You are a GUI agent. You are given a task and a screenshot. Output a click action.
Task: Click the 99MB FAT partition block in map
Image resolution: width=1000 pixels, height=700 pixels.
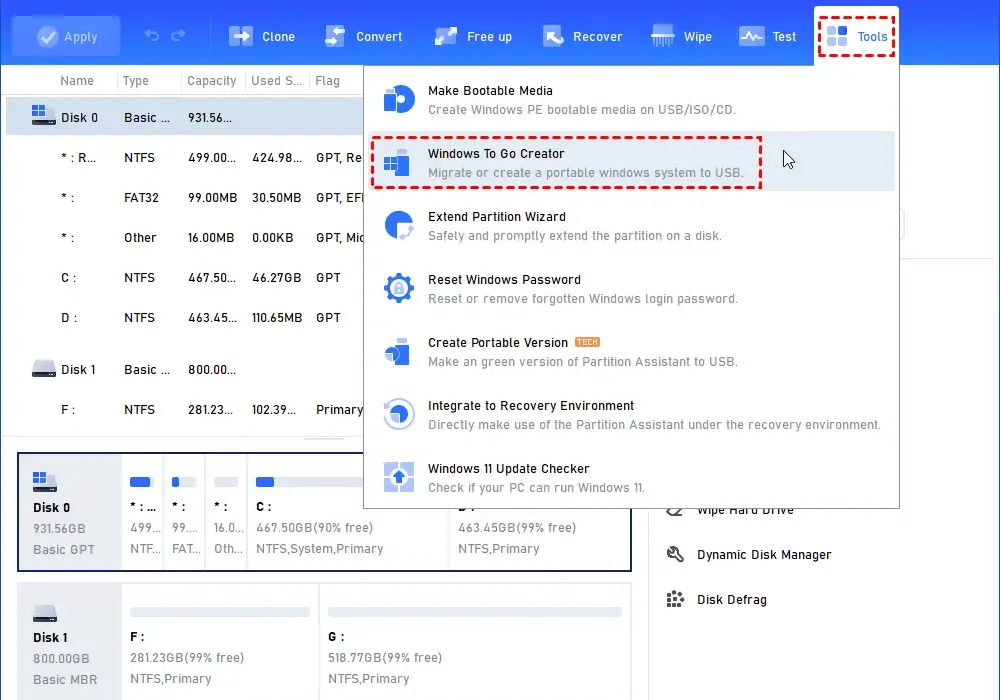[184, 513]
